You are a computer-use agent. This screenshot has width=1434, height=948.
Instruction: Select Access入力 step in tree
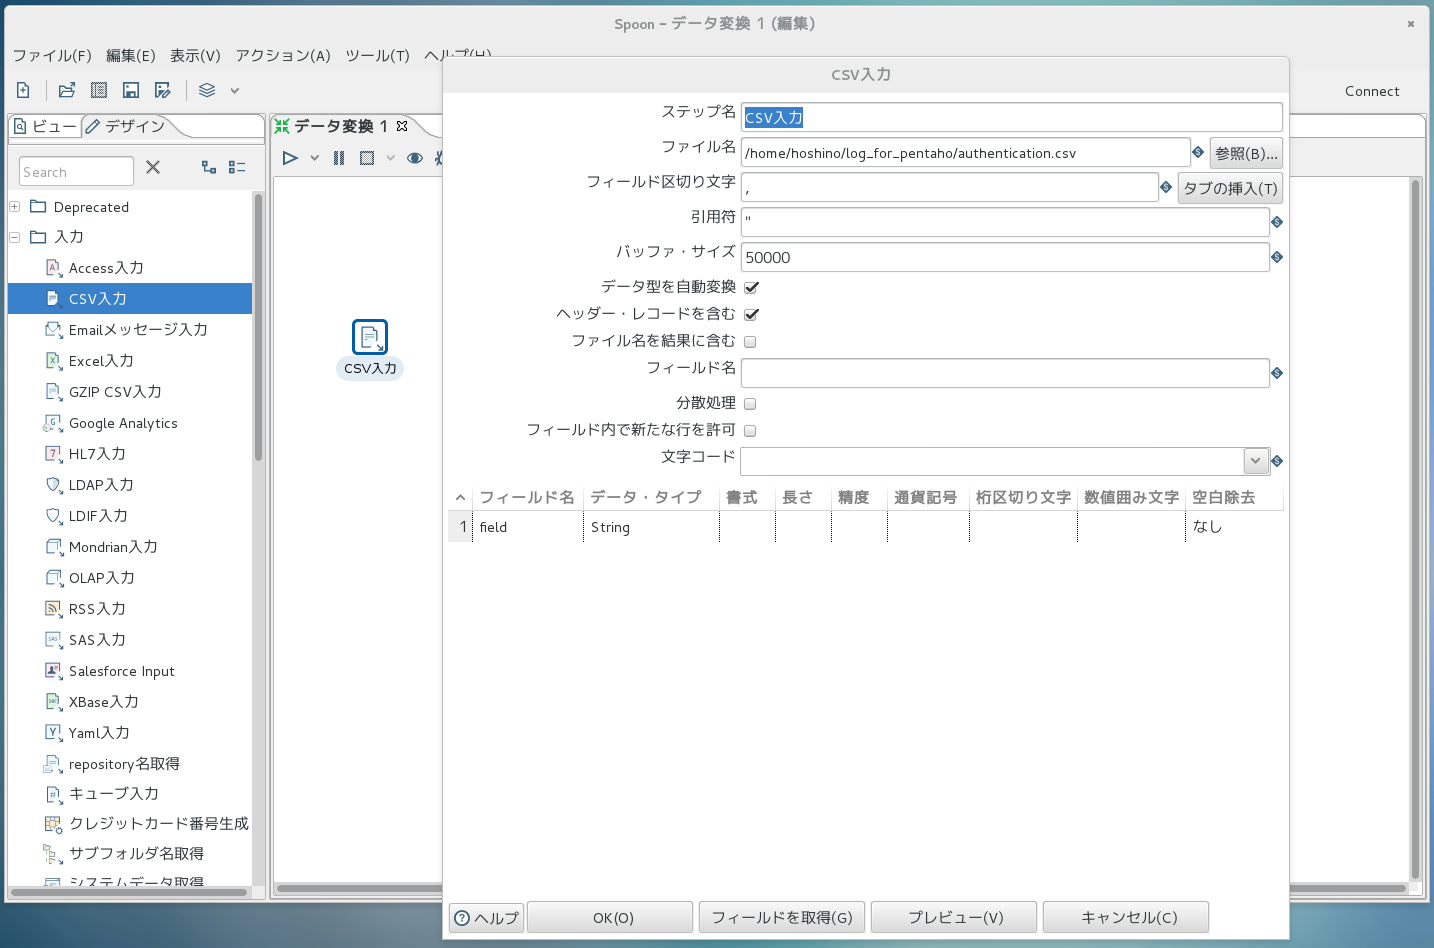tap(106, 268)
